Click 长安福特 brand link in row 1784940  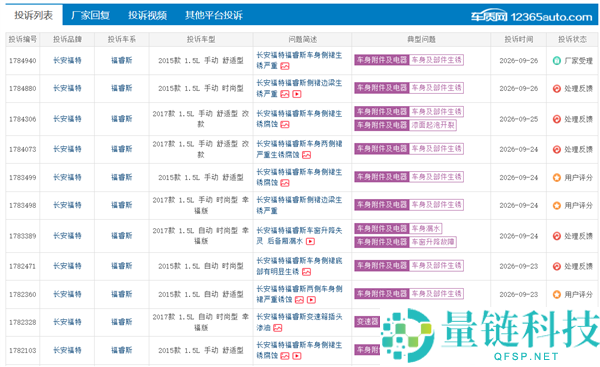tap(67, 60)
